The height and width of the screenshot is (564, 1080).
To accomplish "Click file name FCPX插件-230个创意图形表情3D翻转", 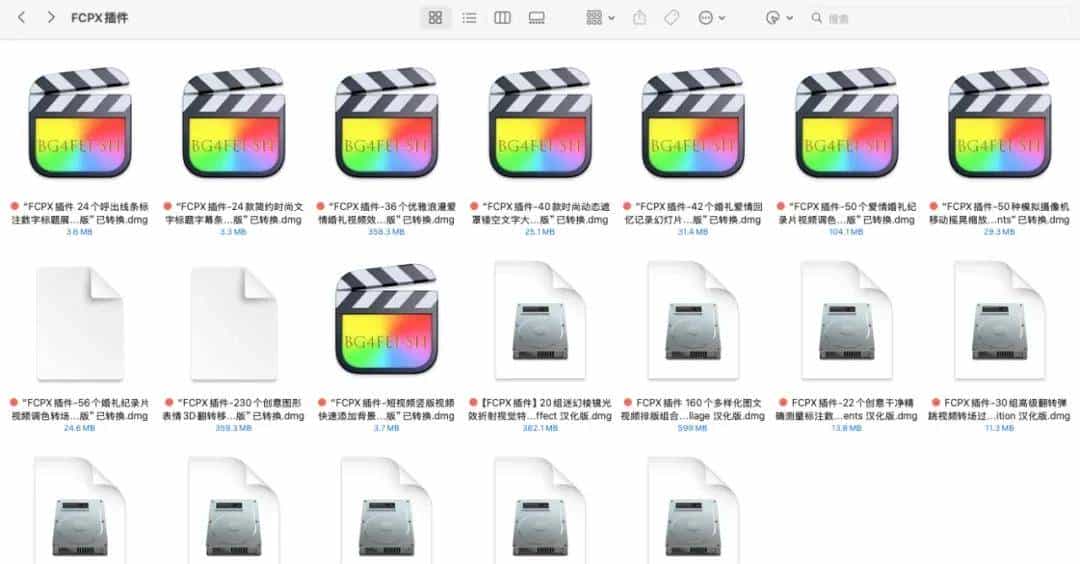I will (233, 409).
